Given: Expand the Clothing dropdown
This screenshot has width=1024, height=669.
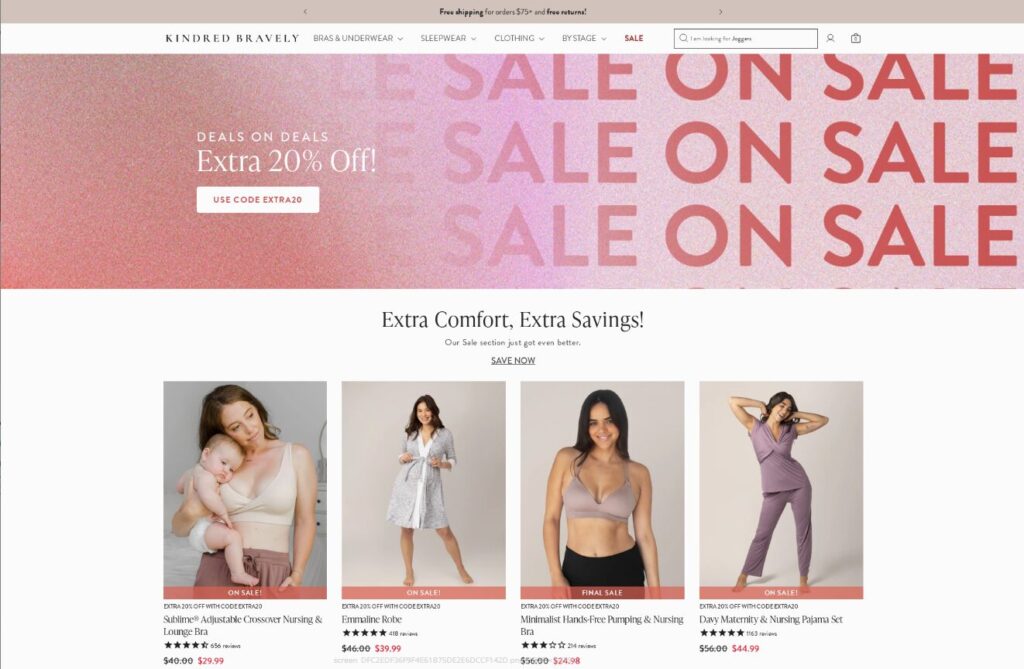Looking at the screenshot, I should pyautogui.click(x=519, y=39).
